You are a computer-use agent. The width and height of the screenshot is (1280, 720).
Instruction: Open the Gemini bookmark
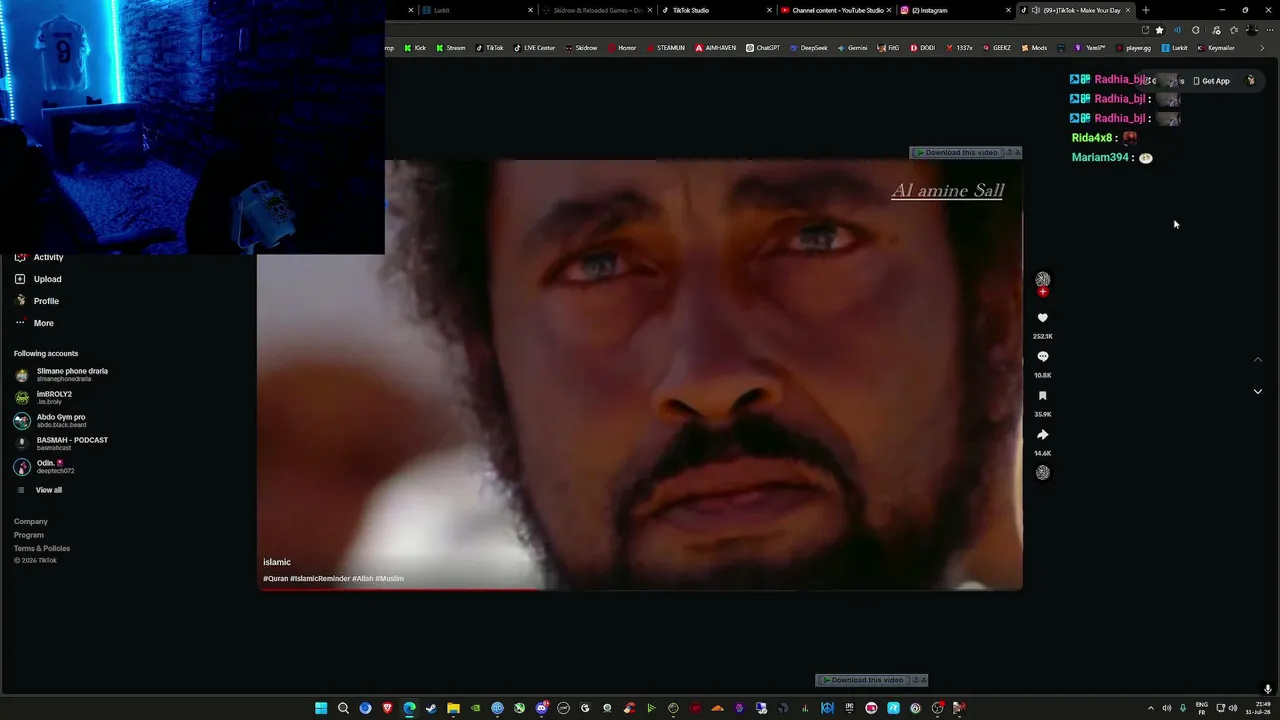[x=852, y=48]
